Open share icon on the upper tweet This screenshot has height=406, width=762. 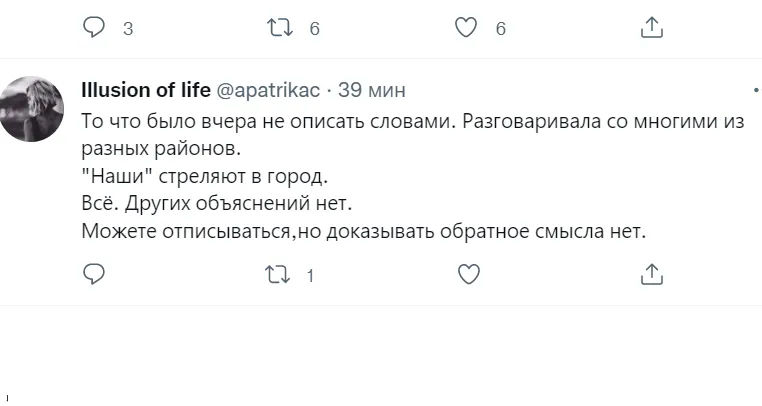click(651, 28)
